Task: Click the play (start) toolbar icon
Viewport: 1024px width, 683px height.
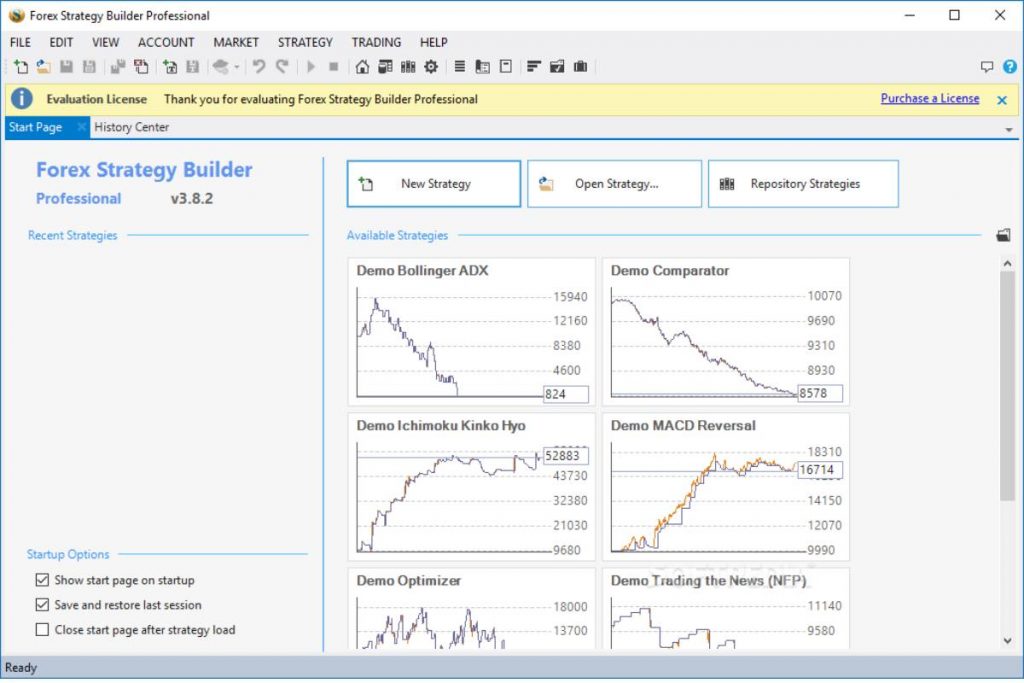Action: (x=311, y=67)
